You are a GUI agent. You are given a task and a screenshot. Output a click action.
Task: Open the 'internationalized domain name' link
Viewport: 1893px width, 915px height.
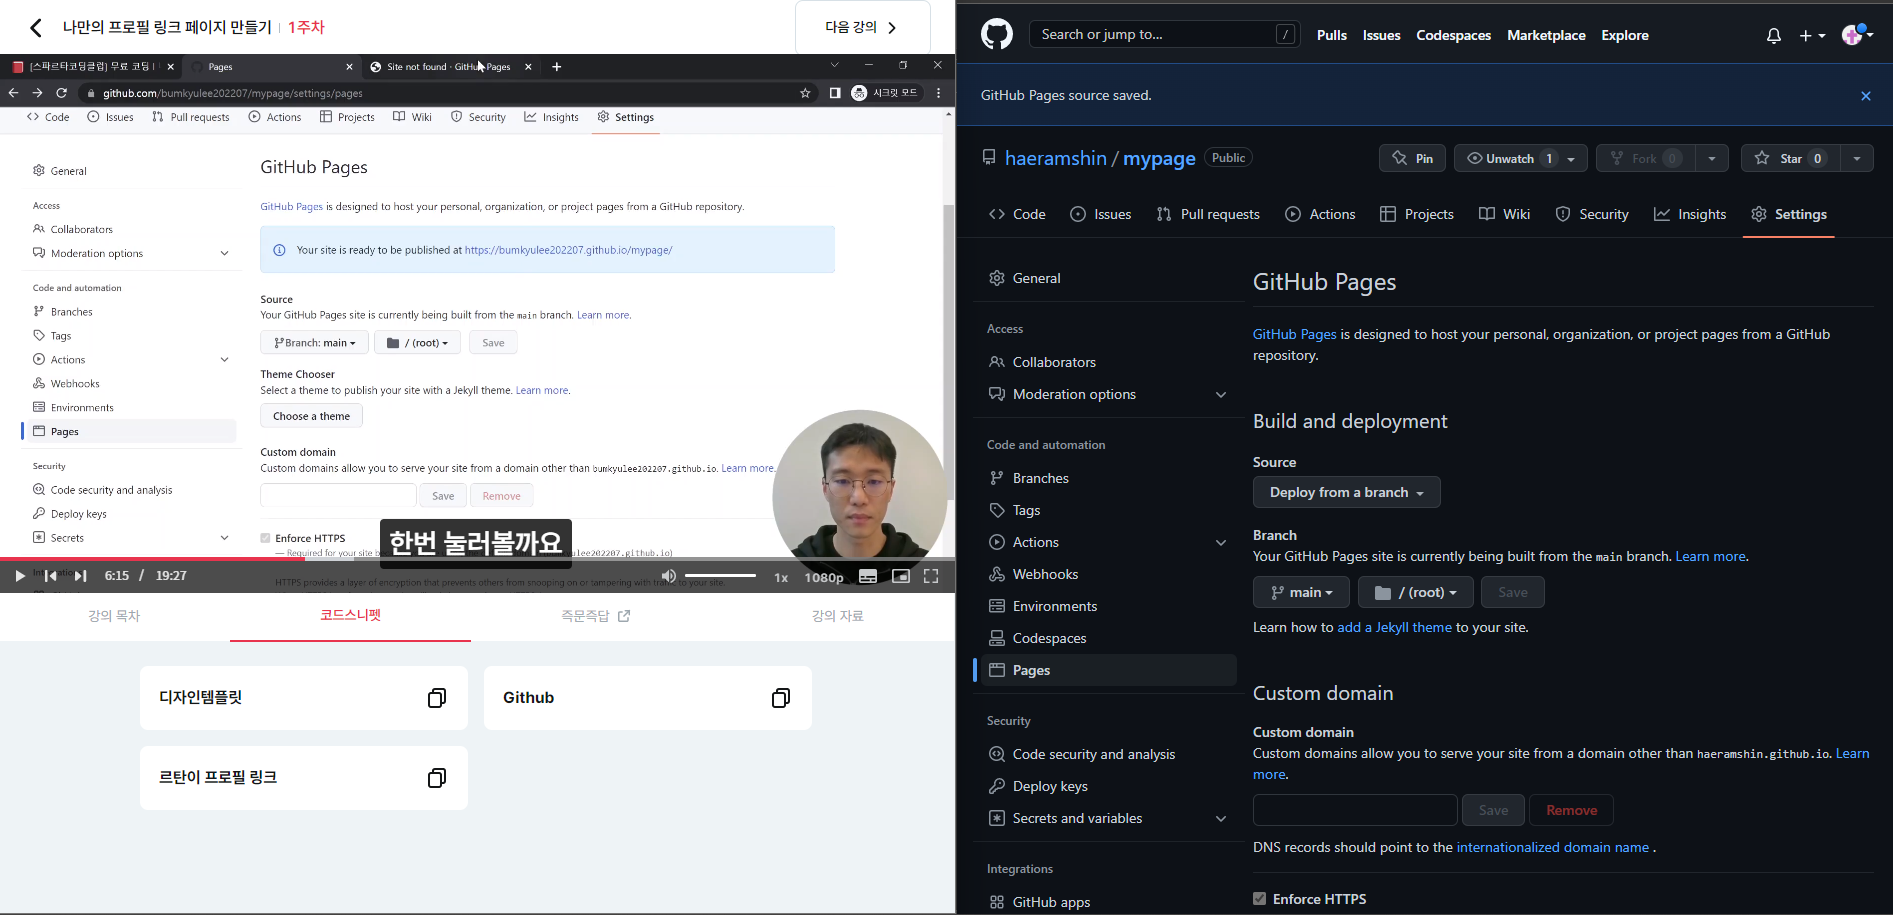[1552, 847]
